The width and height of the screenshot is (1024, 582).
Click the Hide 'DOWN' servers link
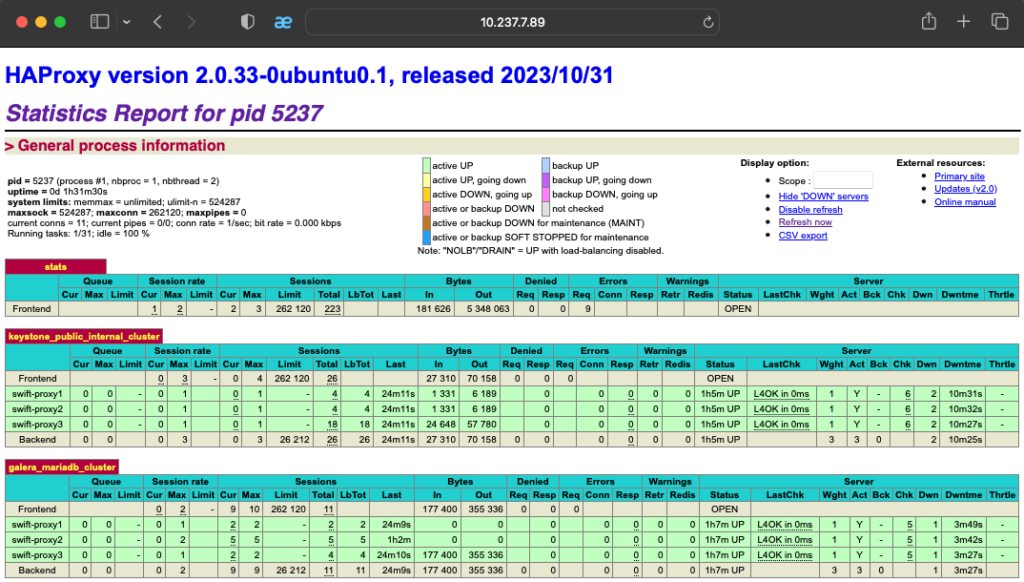point(823,197)
